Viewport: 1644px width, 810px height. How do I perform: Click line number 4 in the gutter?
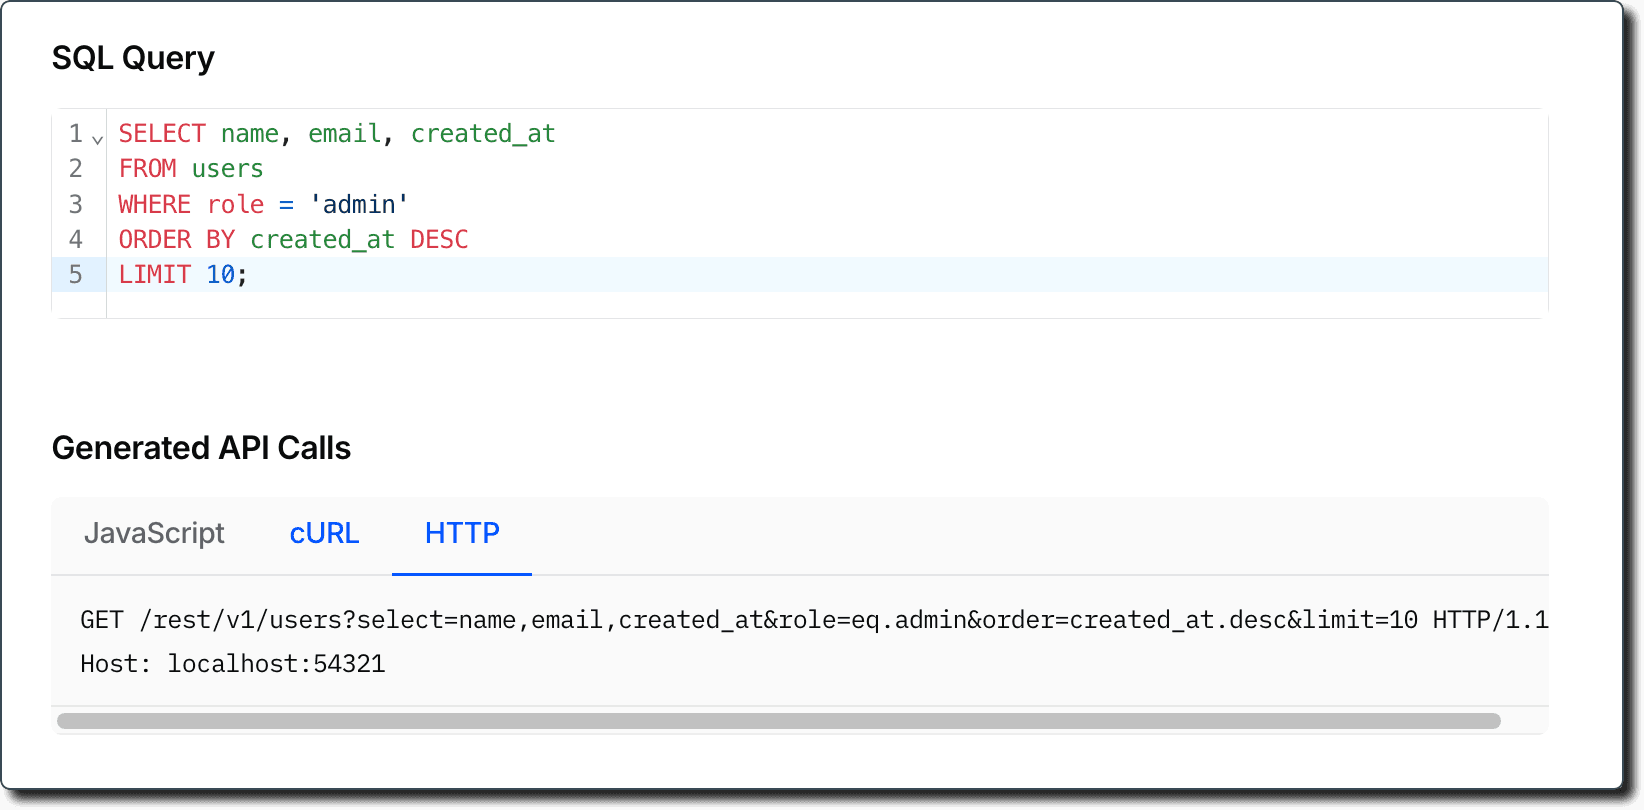tap(75, 240)
